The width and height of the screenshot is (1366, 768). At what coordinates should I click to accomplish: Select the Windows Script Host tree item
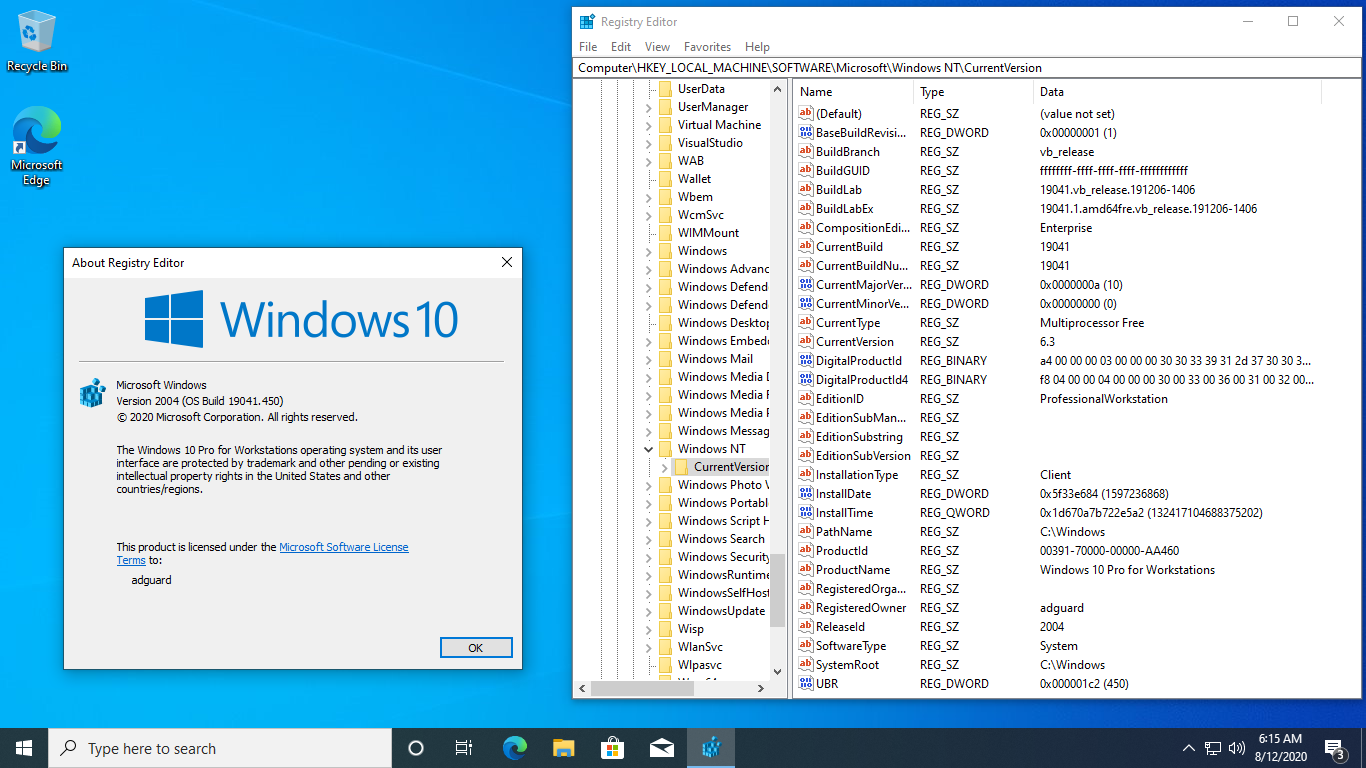723,521
